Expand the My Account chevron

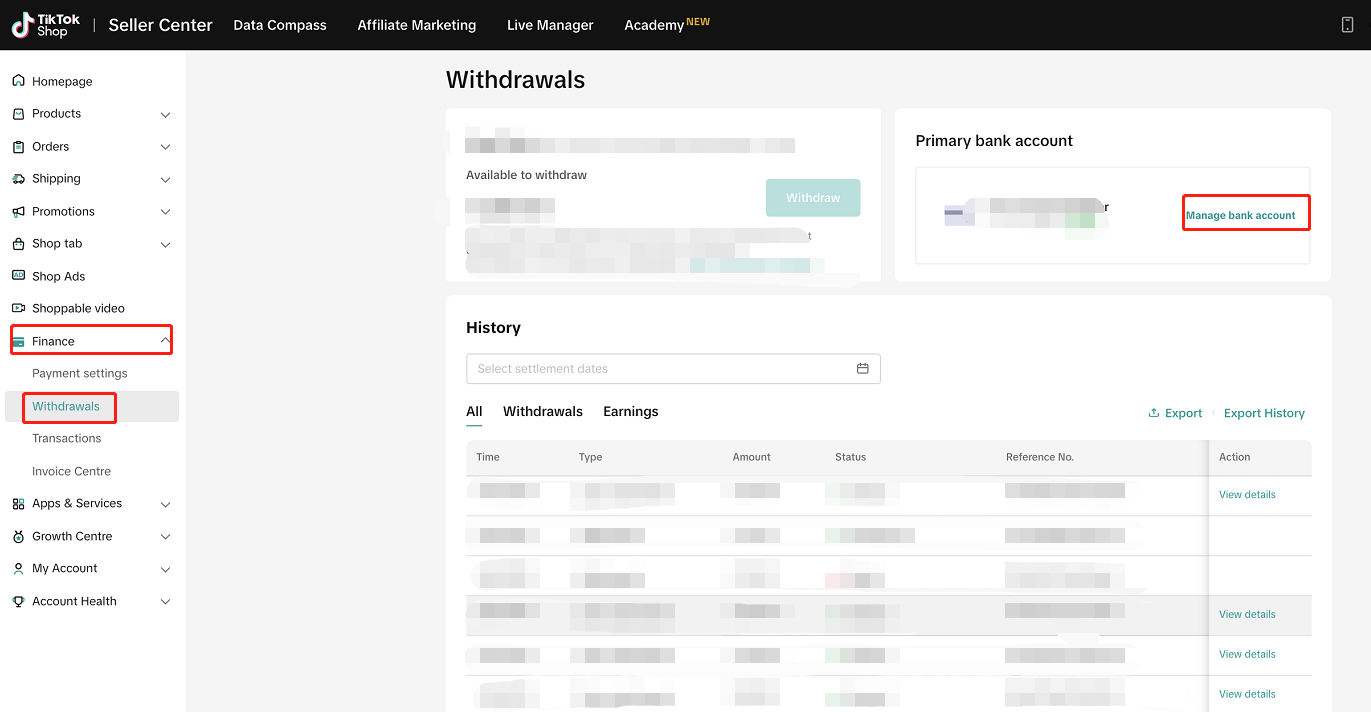[165, 569]
